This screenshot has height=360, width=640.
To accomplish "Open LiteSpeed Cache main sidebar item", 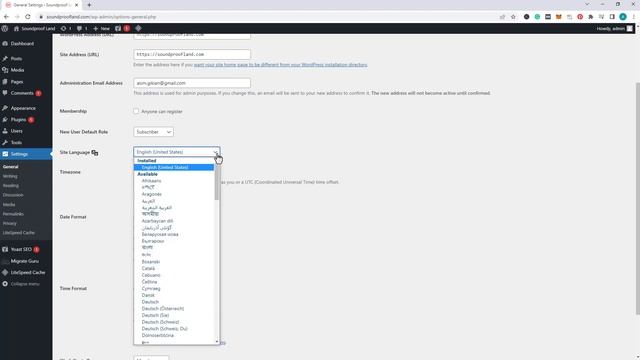I will click(x=28, y=272).
